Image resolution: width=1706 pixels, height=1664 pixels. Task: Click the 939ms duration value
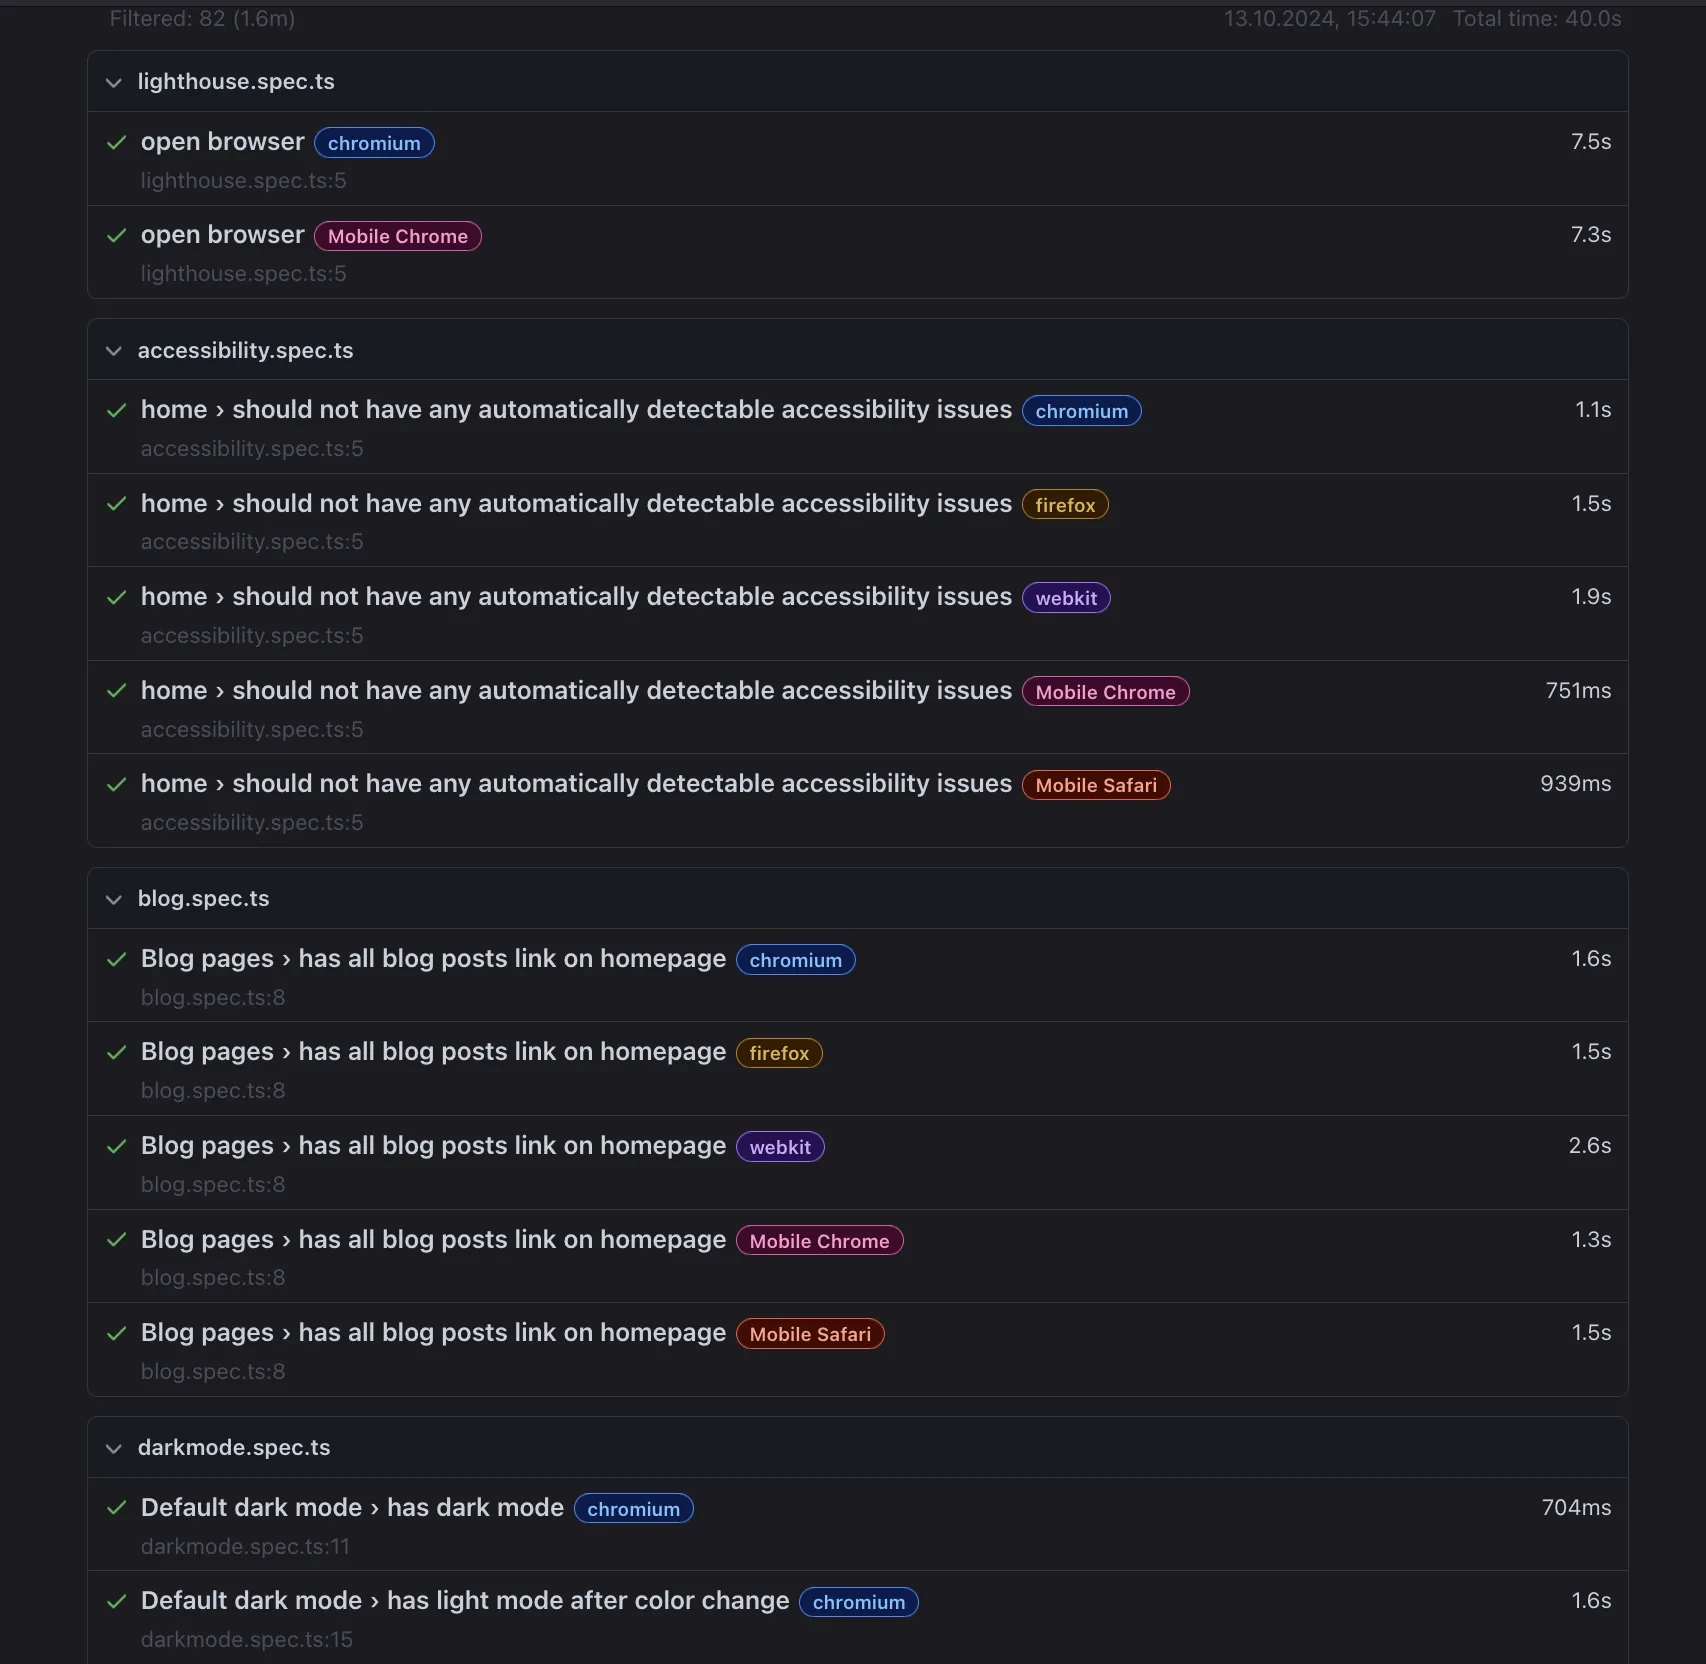pos(1576,784)
